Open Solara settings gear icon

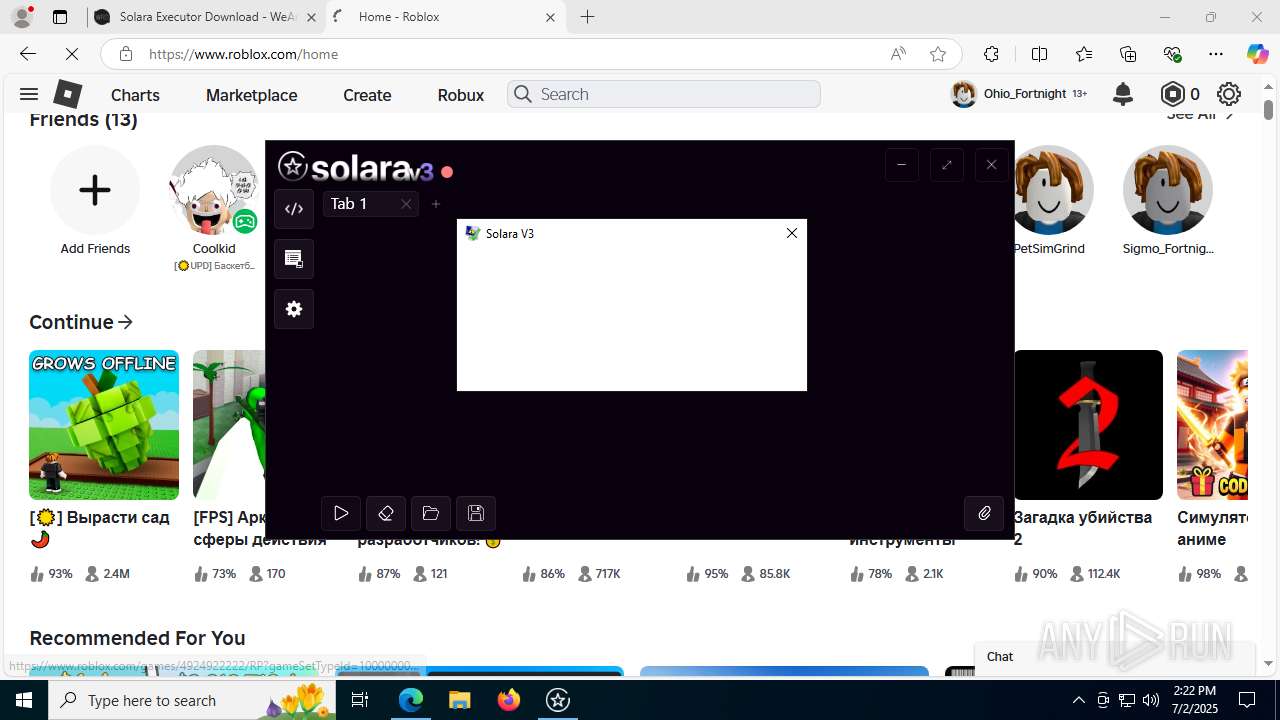294,309
